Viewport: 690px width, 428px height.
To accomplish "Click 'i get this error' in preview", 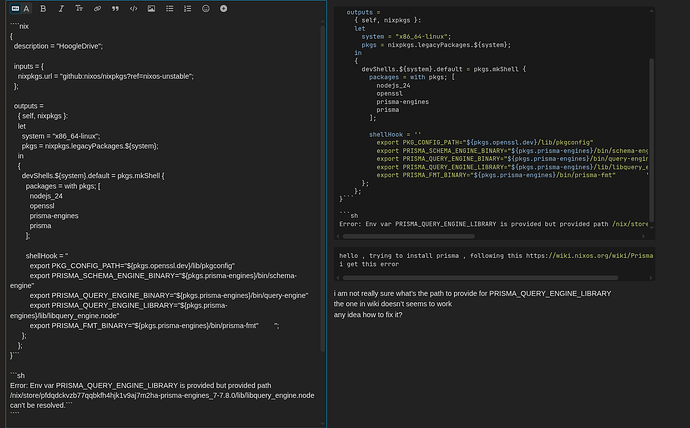I will coord(369,264).
